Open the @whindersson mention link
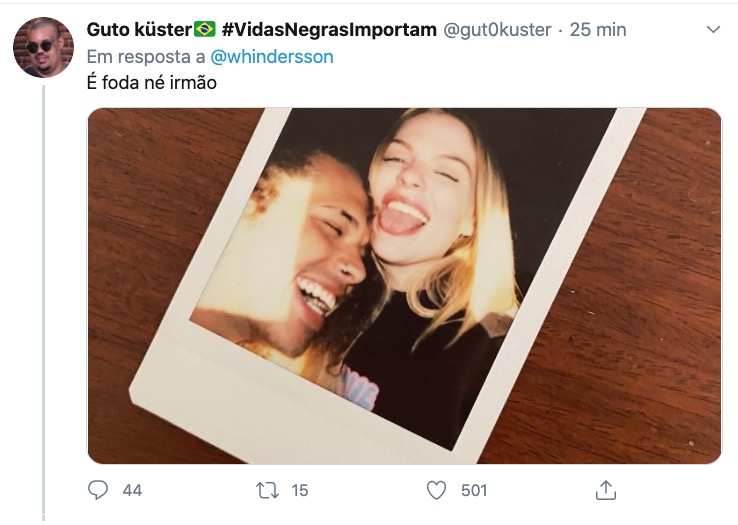Viewport: 738px width, 525px height. click(x=273, y=56)
